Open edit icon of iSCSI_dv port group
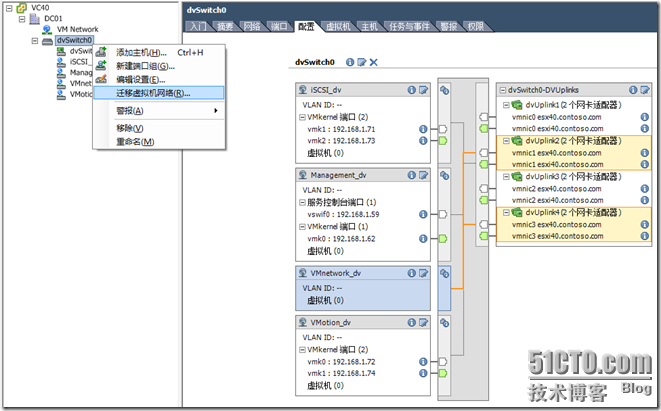The image size is (661, 411). [x=423, y=90]
